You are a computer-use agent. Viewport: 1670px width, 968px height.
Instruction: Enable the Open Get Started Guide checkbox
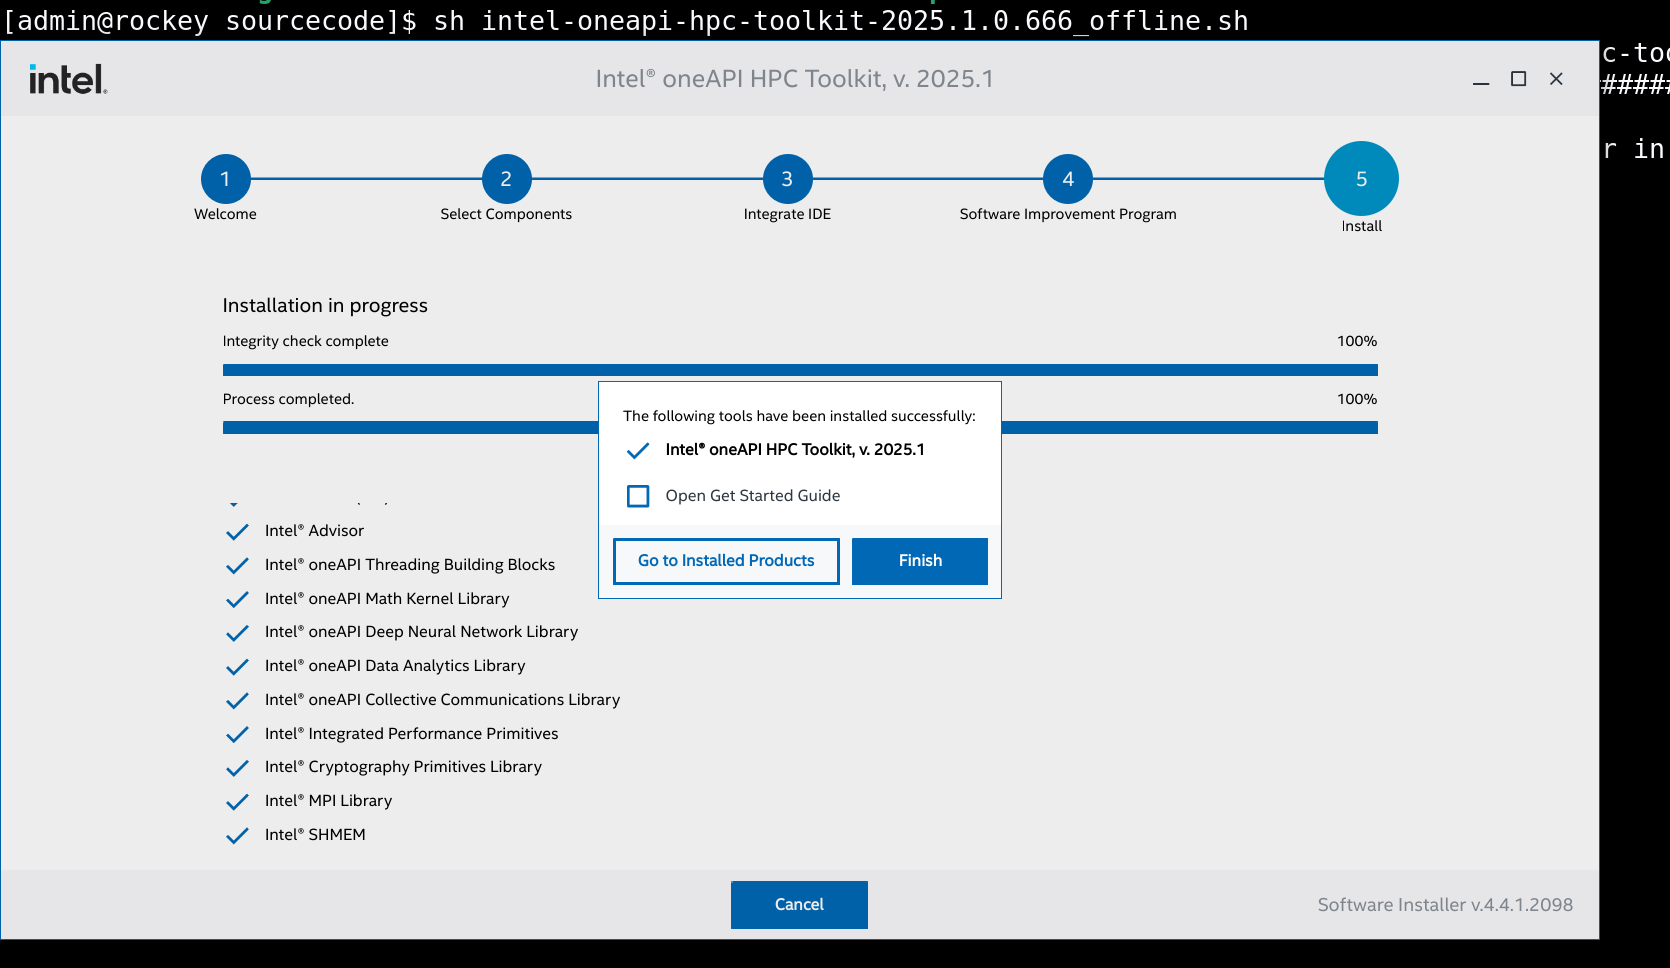coord(638,496)
